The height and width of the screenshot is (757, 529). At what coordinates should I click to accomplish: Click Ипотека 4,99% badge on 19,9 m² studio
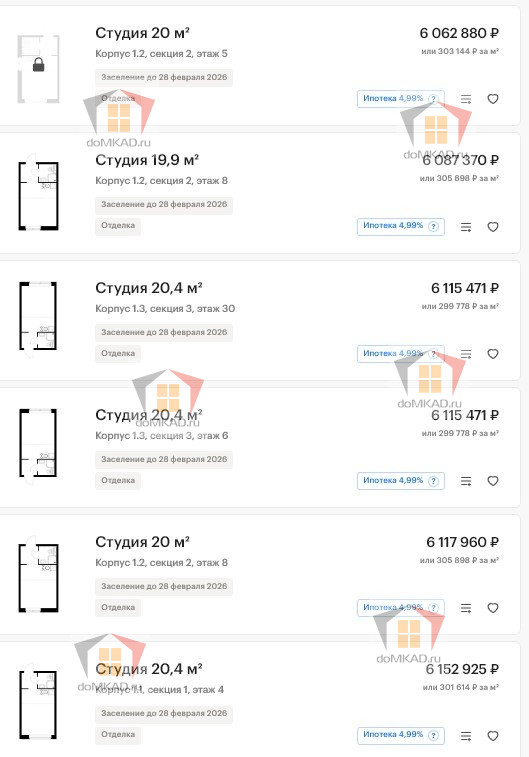pyautogui.click(x=401, y=226)
